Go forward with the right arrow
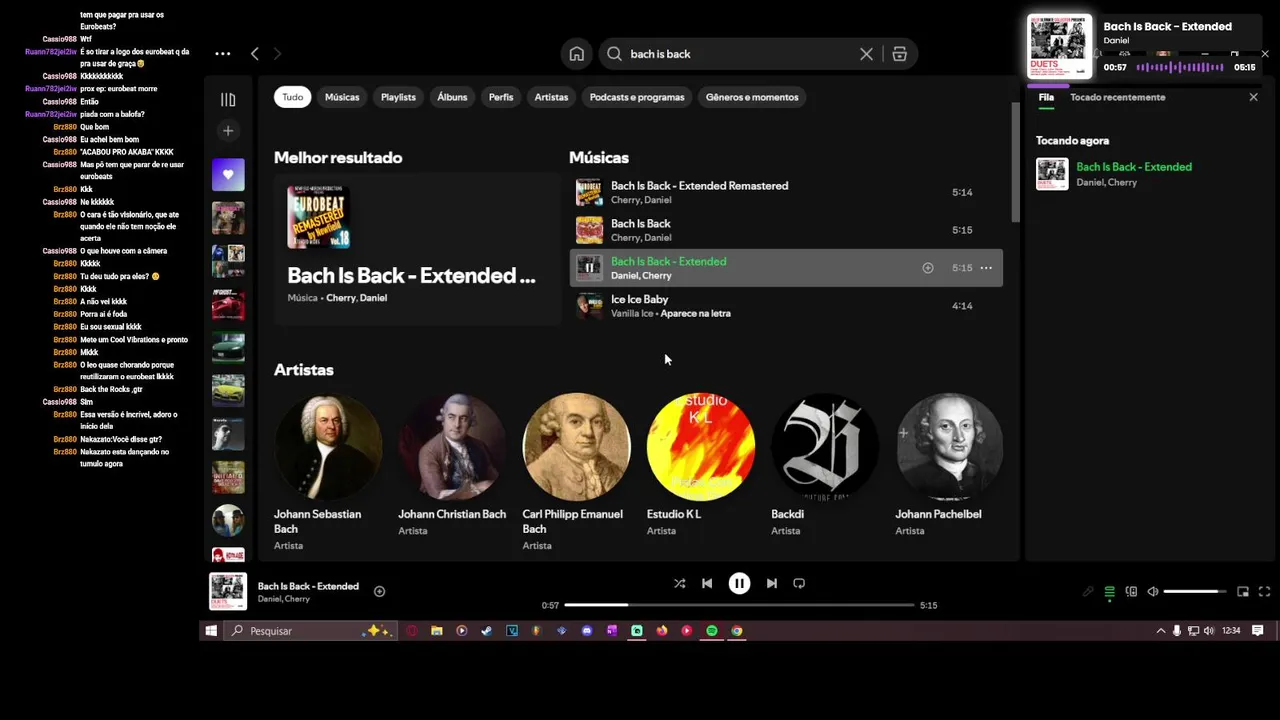 pyautogui.click(x=278, y=54)
